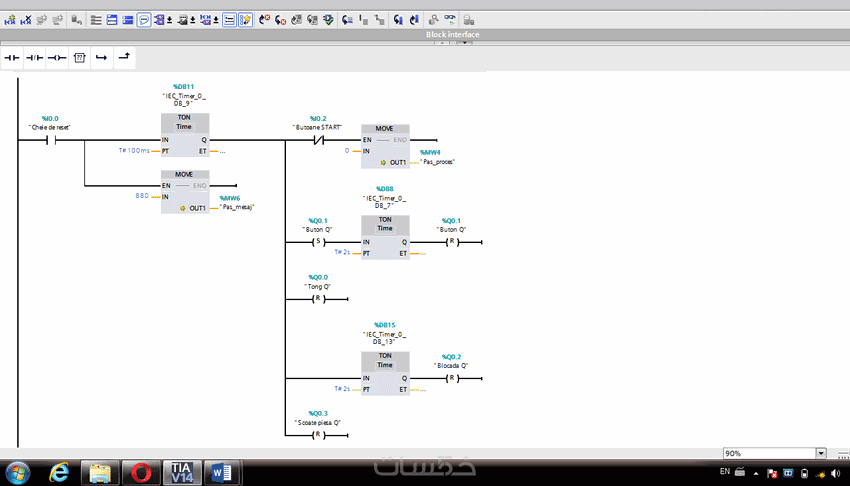Toggle favorites display in the editor
The height and width of the screenshot is (486, 850).
point(245,20)
